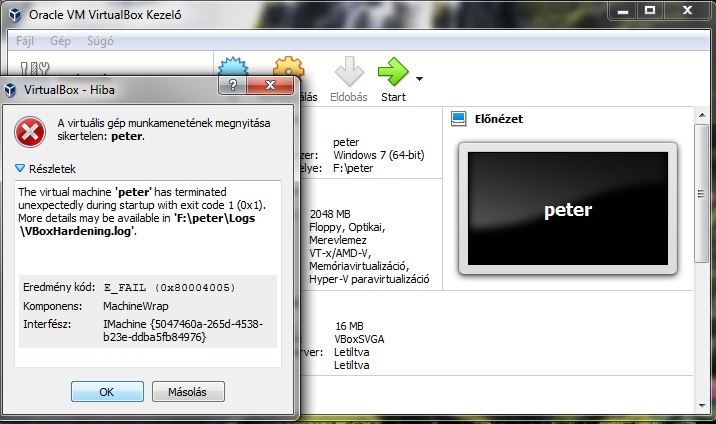Image resolution: width=716 pixels, height=424 pixels.
Task: Click the peter preview thumbnail
Action: 568,209
